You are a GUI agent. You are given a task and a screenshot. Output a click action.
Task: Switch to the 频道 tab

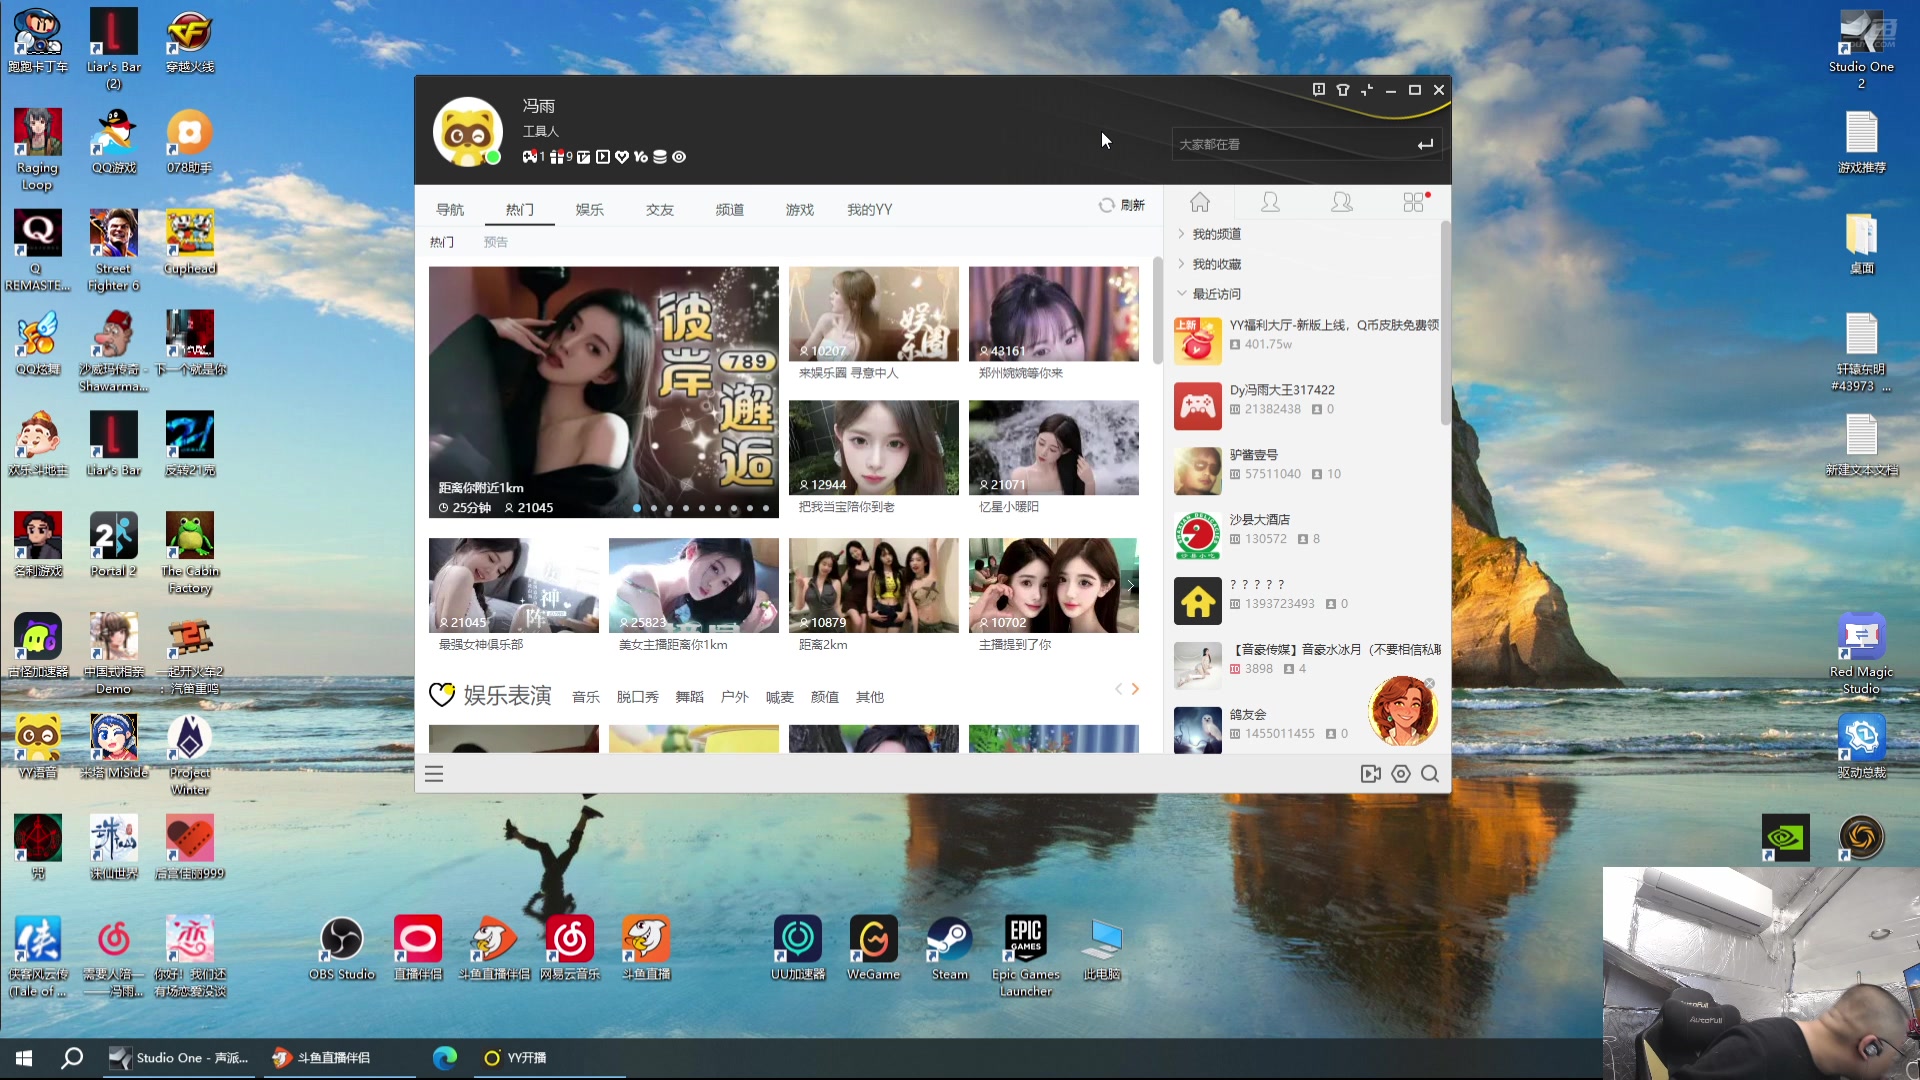729,210
